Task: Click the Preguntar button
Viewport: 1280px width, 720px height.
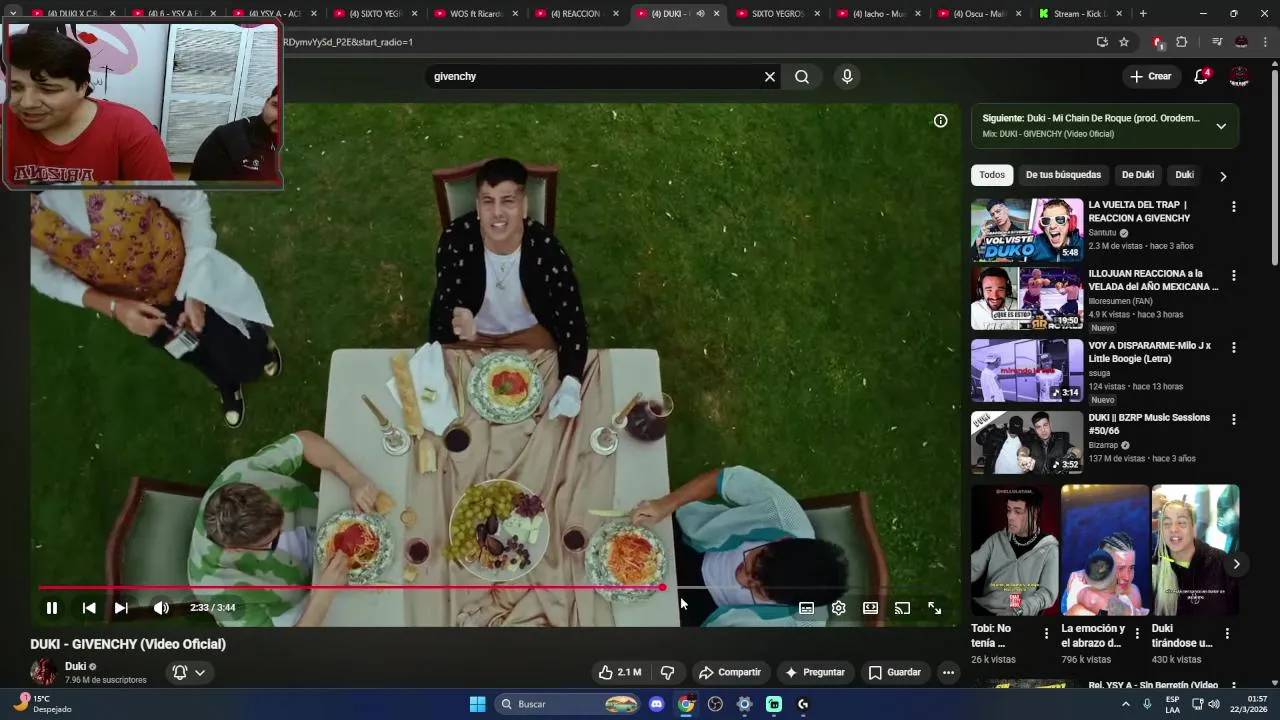Action: 815,672
